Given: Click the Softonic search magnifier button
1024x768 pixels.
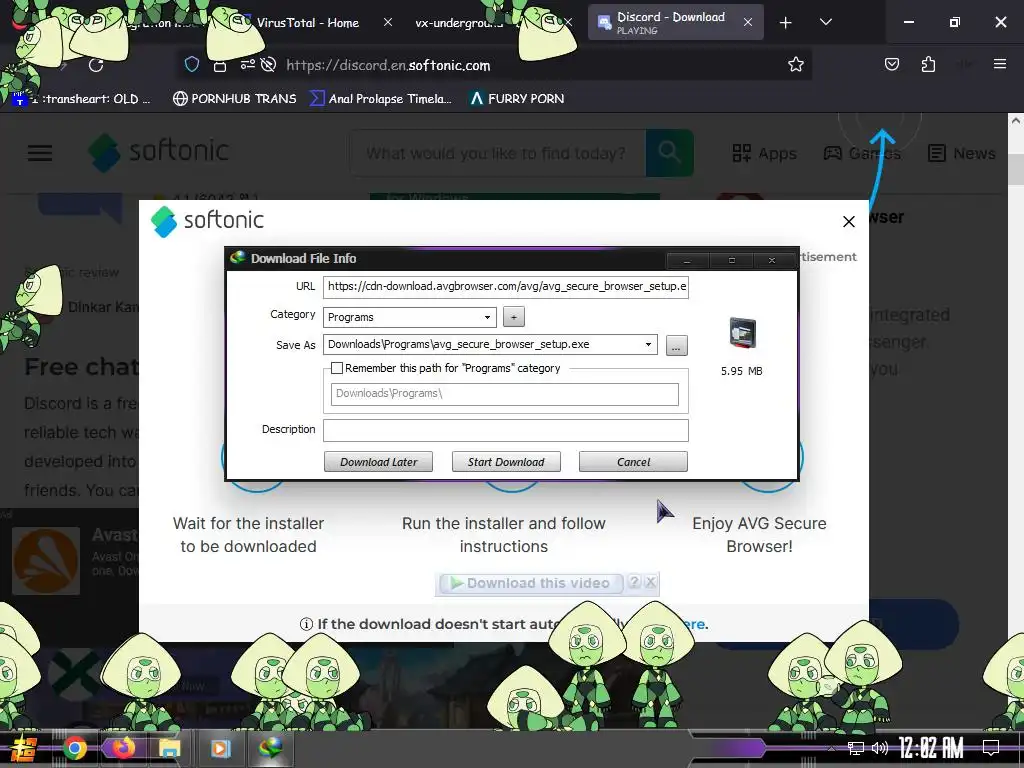Looking at the screenshot, I should point(669,153).
